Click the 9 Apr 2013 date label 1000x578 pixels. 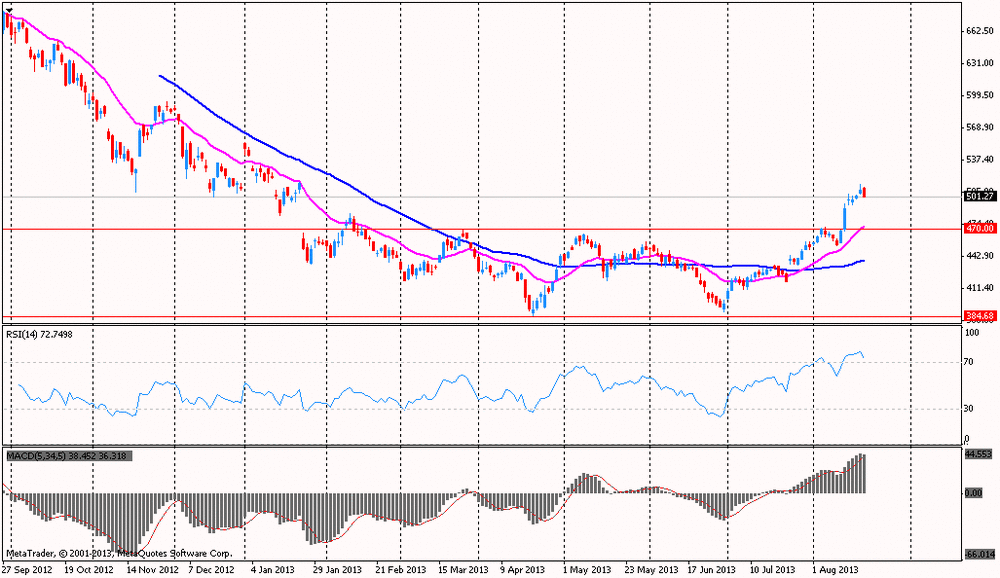point(522,569)
